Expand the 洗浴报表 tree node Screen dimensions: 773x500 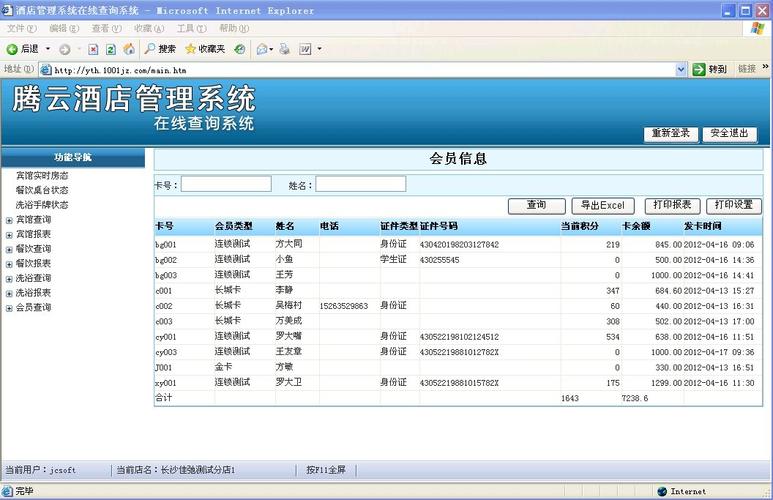pos(9,294)
